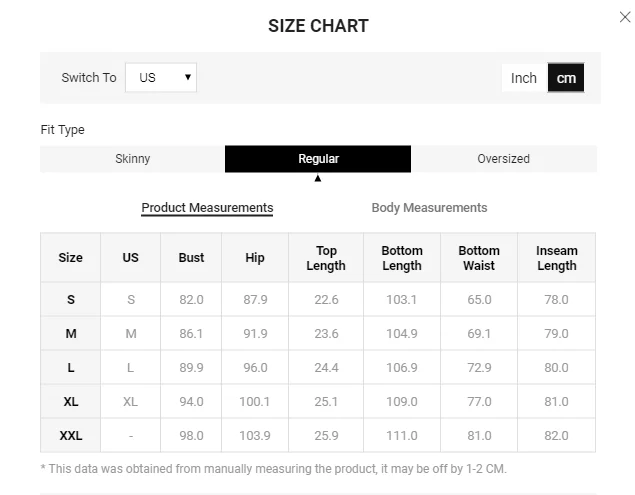The width and height of the screenshot is (635, 495).
Task: Click the L row bust value 89.9
Action: coord(191,367)
